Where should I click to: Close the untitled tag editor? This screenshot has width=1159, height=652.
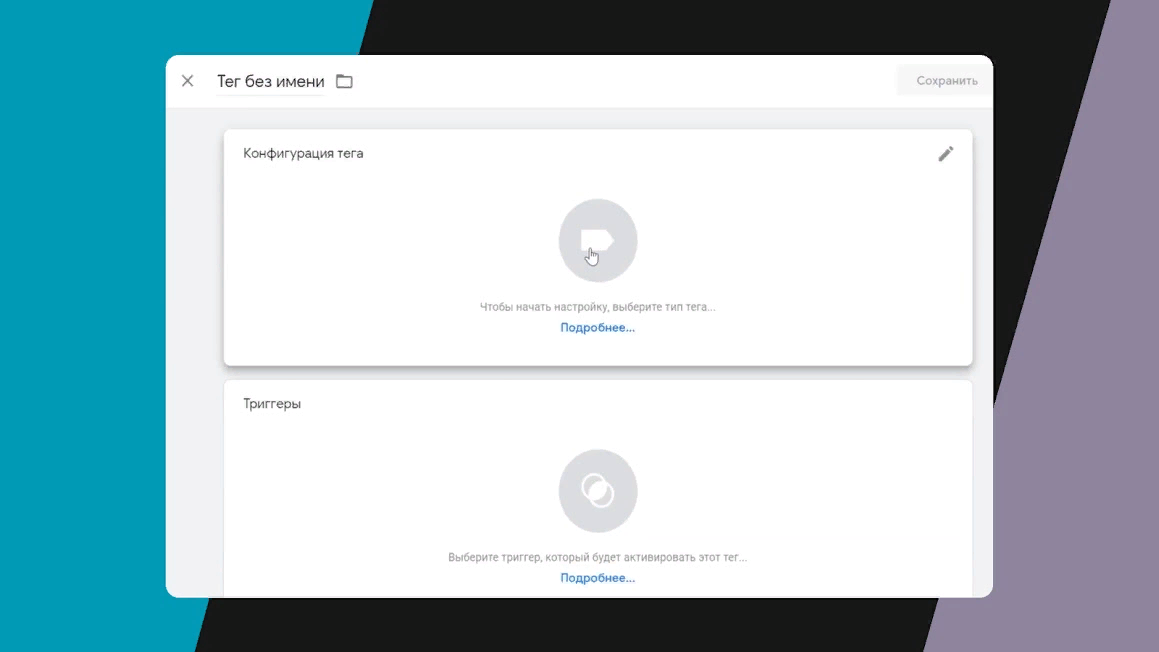click(x=188, y=81)
